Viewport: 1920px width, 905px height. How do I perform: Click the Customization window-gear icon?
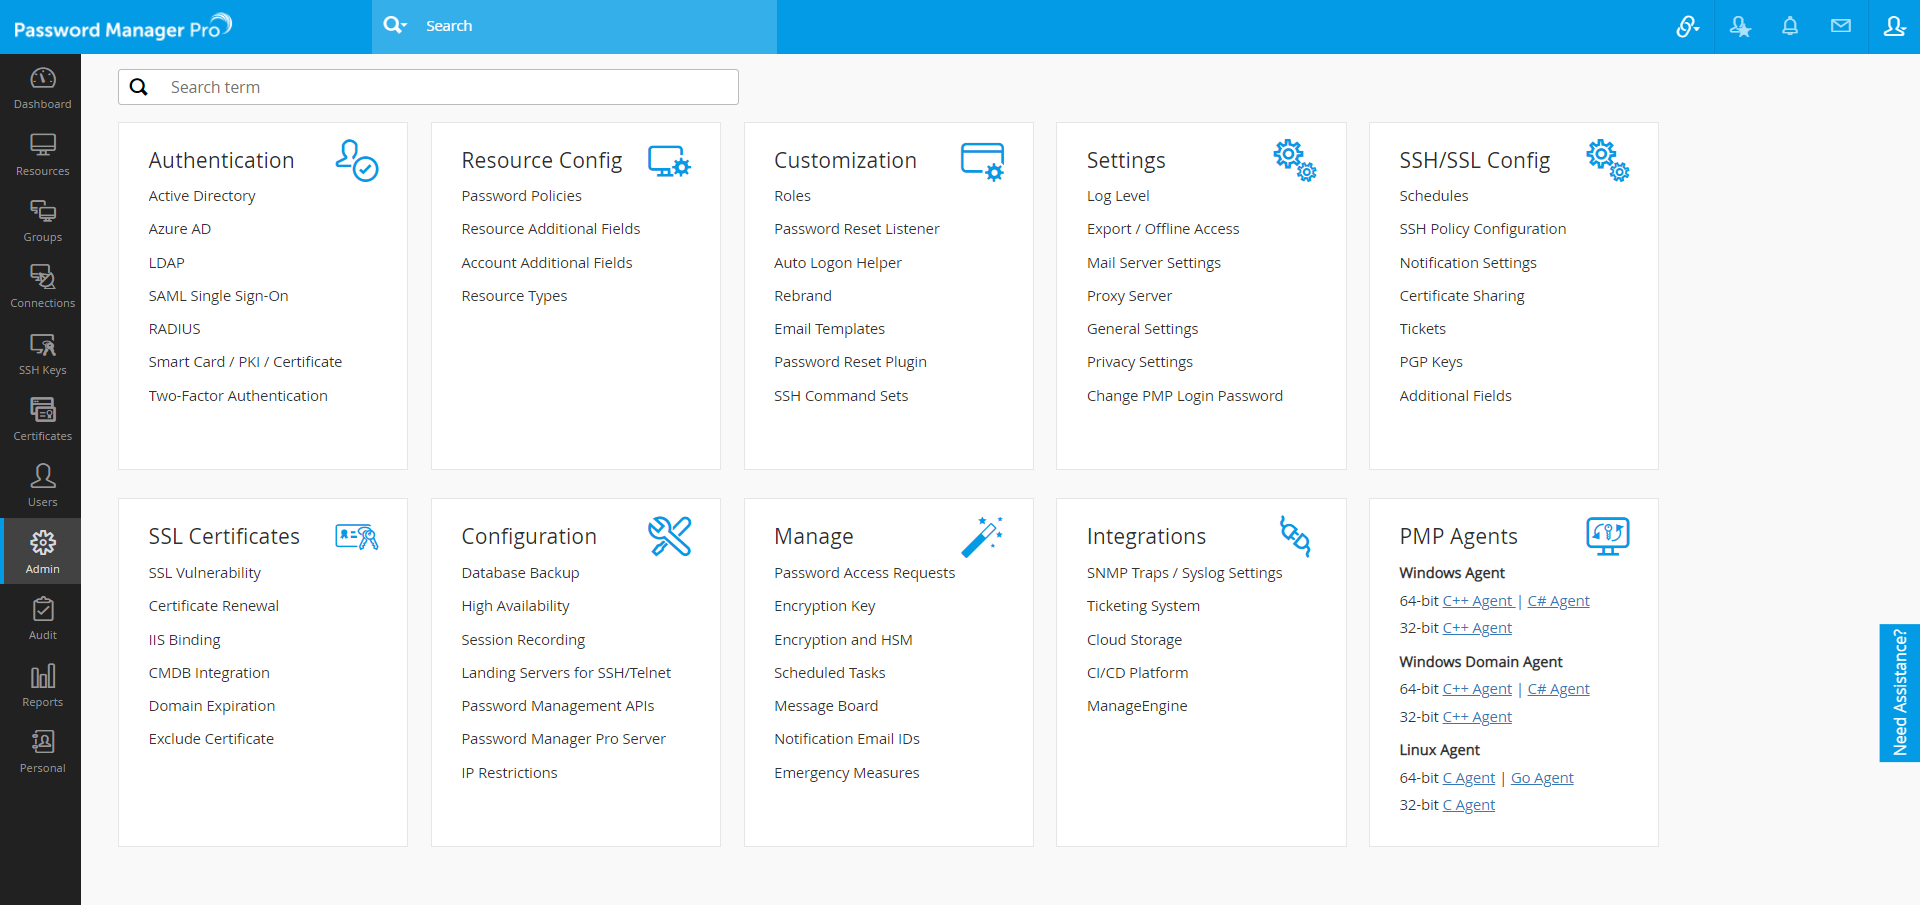982,161
